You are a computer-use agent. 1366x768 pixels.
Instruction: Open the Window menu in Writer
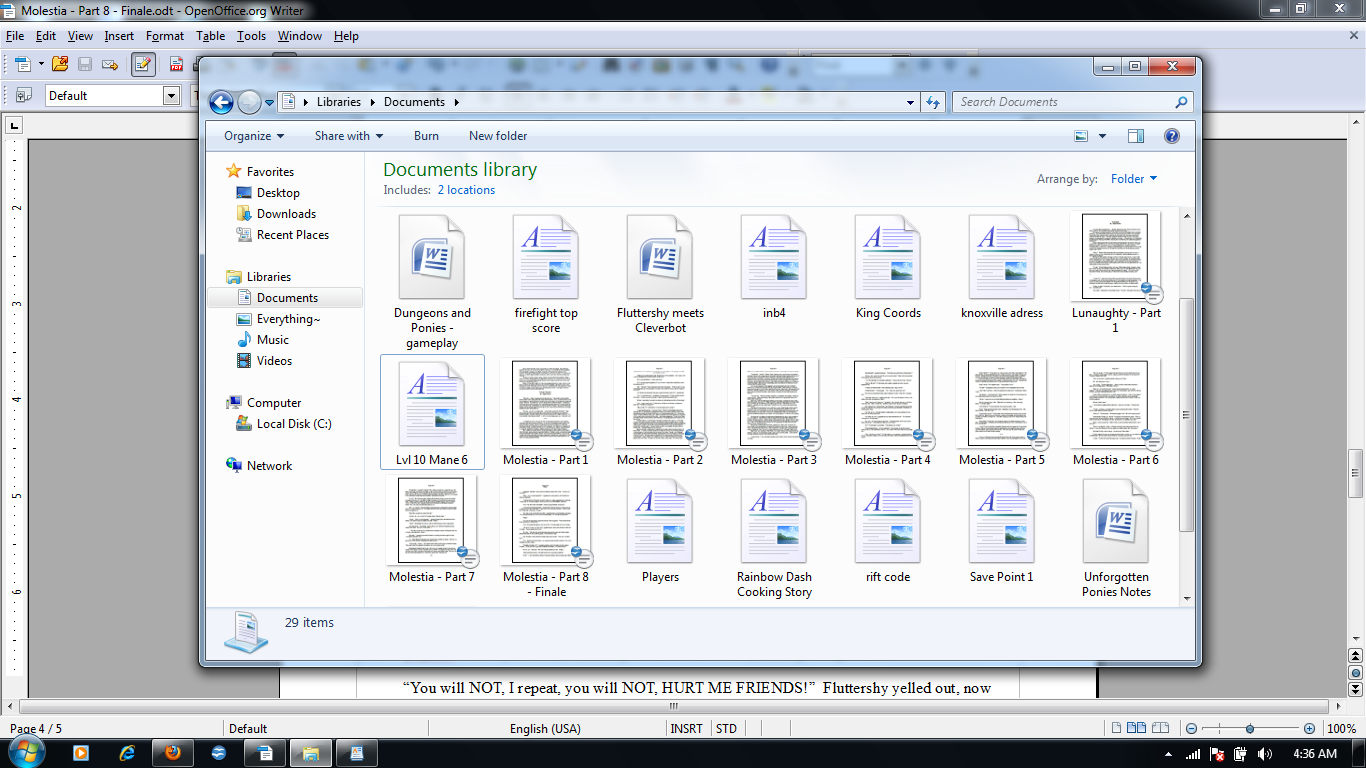click(300, 36)
